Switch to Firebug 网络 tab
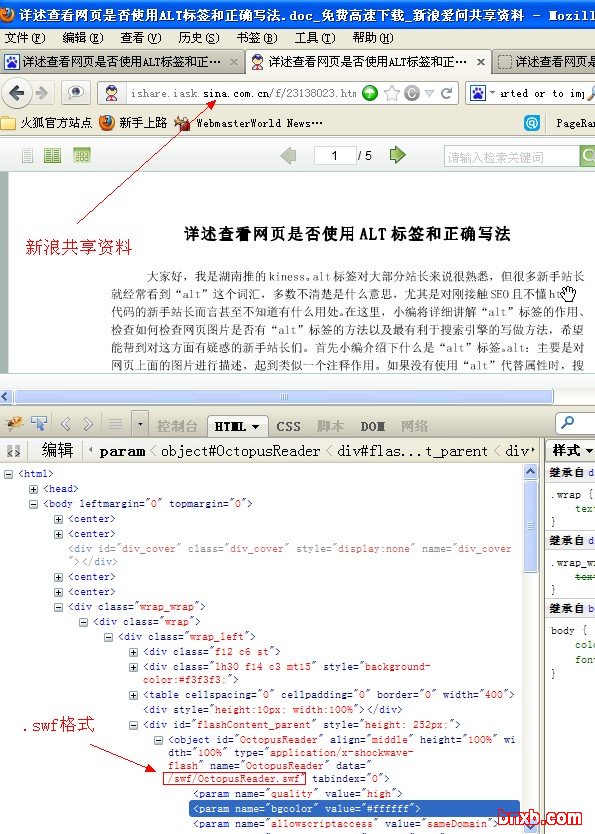This screenshot has width=595, height=834. [x=414, y=426]
